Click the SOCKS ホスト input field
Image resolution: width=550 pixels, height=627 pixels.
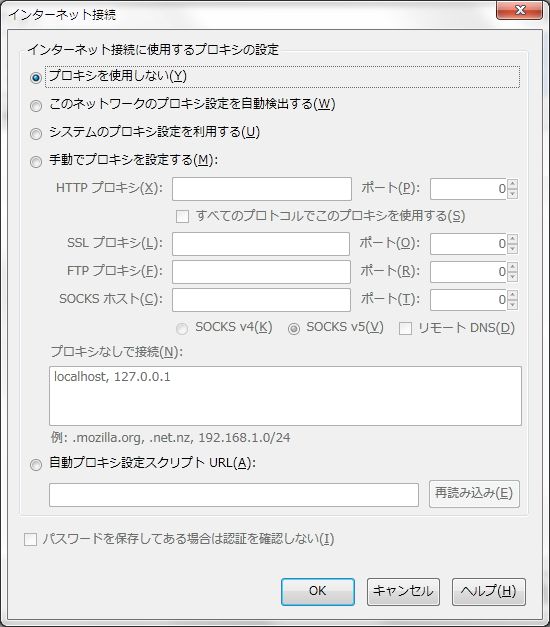(261, 300)
